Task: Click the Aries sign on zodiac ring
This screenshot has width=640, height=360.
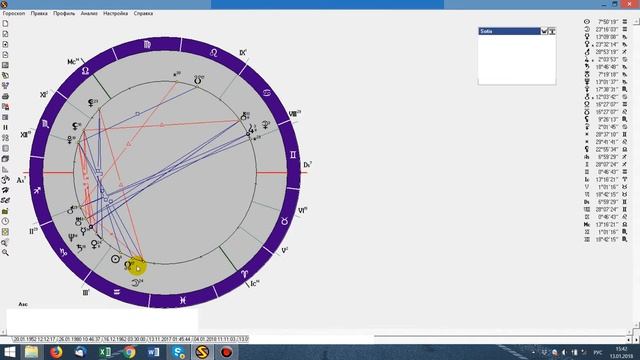Action: click(244, 274)
